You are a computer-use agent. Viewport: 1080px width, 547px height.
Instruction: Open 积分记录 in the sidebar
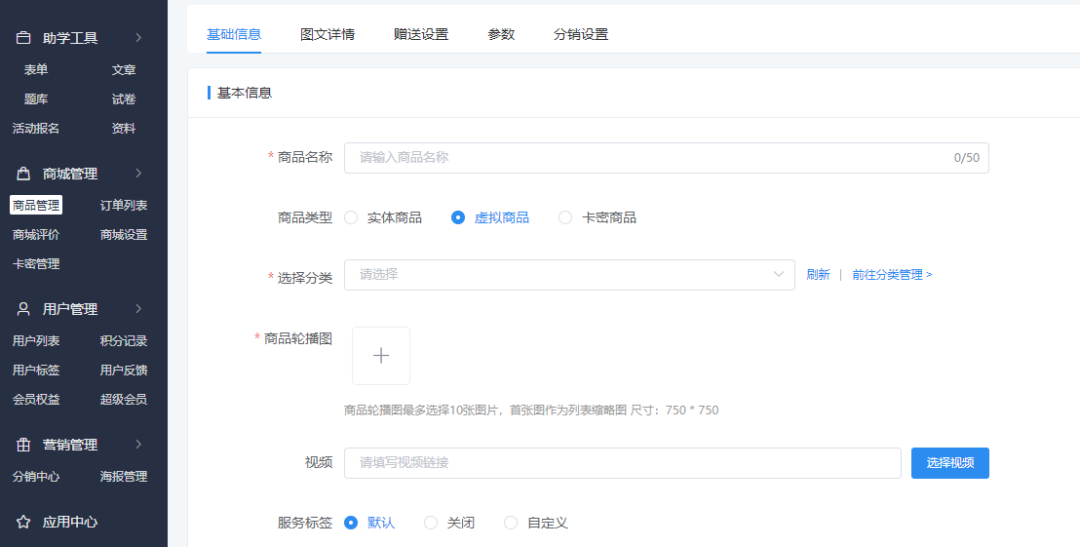point(124,341)
